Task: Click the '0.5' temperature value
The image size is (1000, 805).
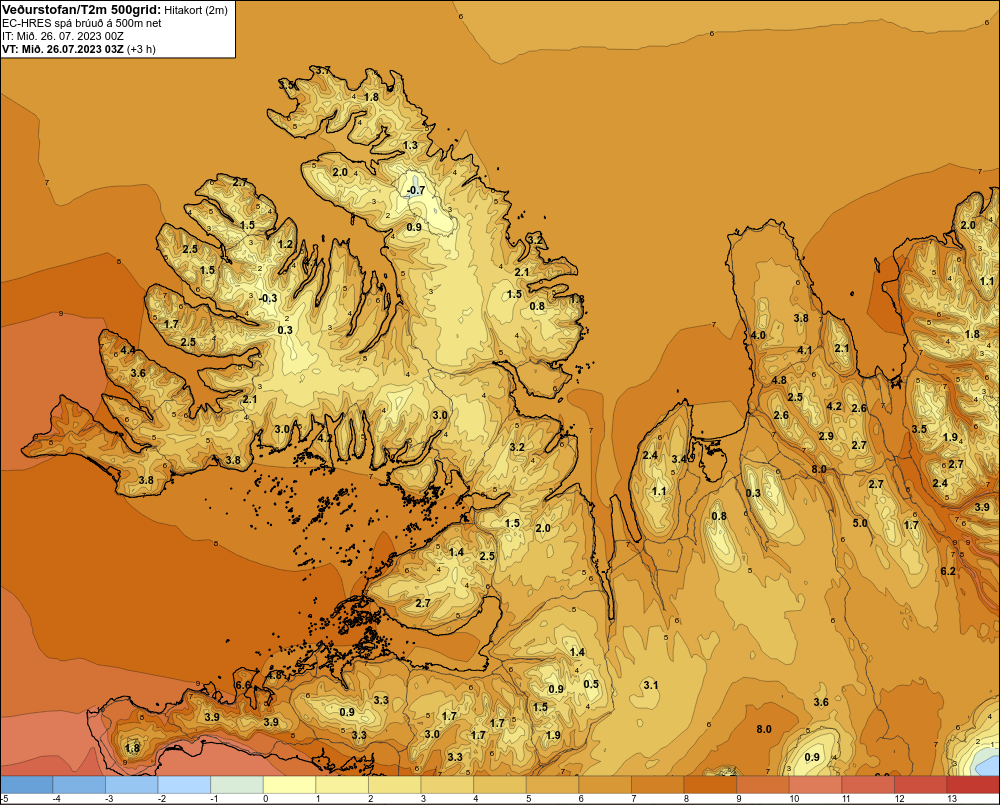Action: click(x=591, y=684)
